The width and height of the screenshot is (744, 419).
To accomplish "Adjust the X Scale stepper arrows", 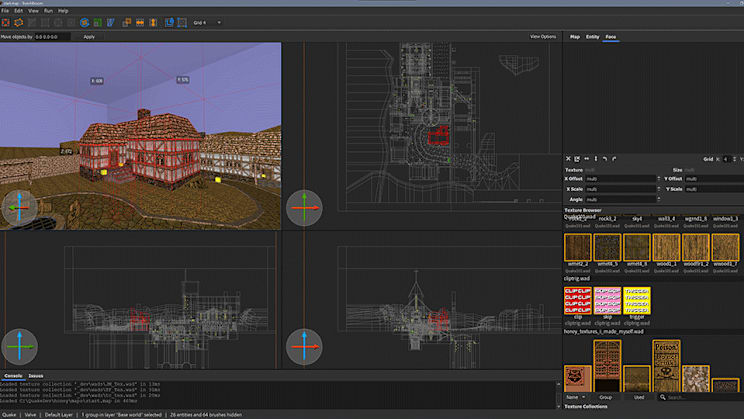I will click(658, 189).
